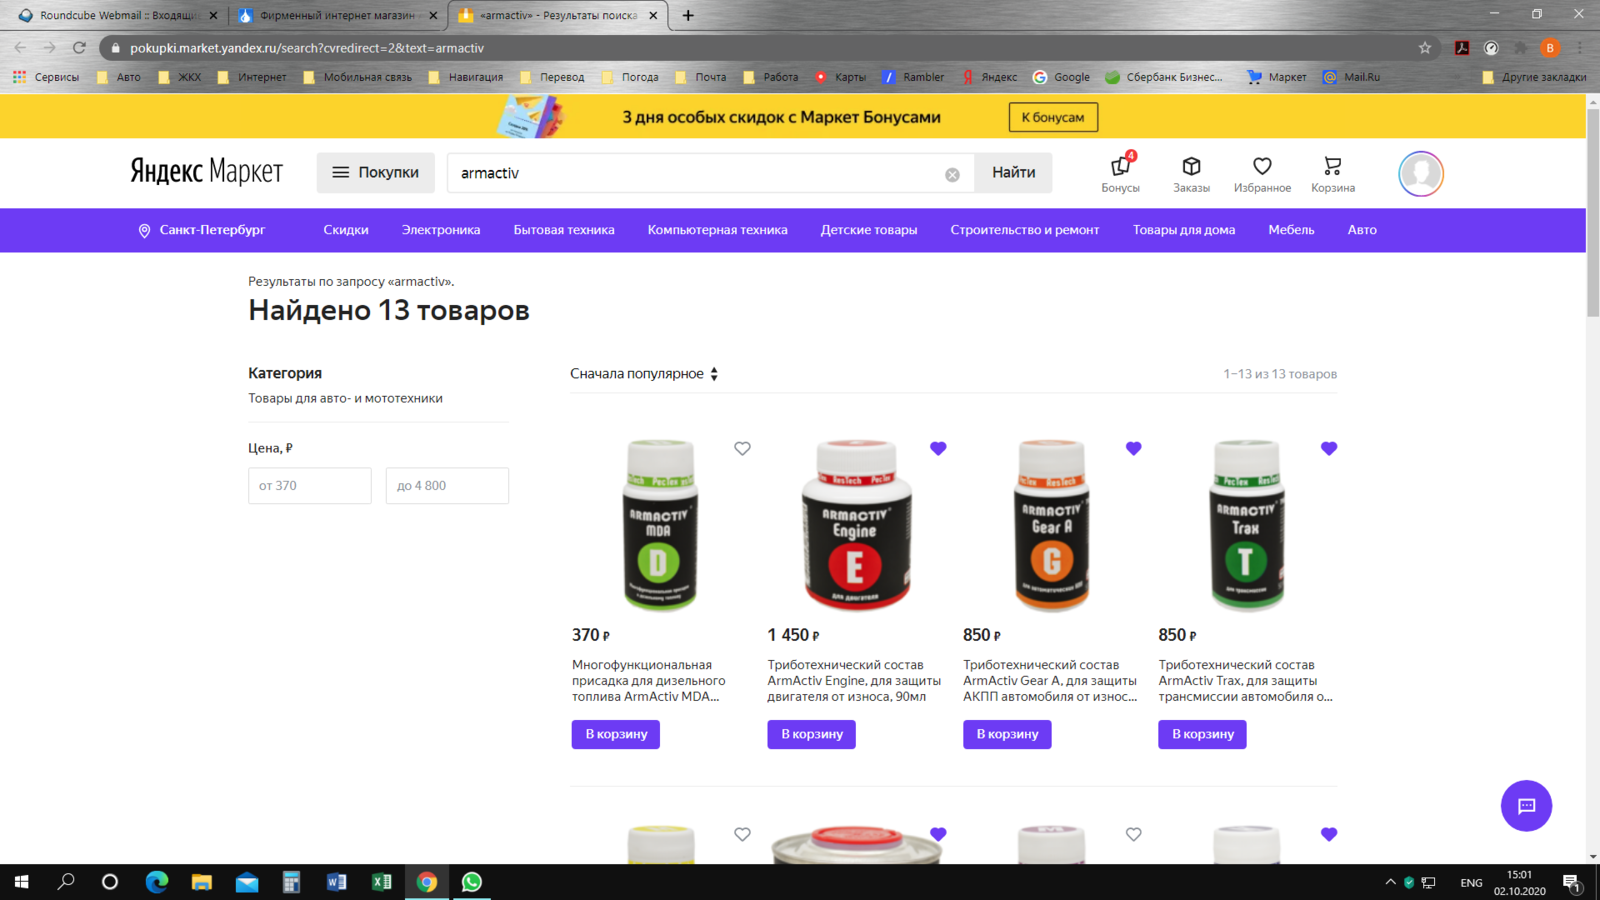Screen dimensions: 1600x900
Task: Open the Работа bookmarks folder
Action: [771, 77]
